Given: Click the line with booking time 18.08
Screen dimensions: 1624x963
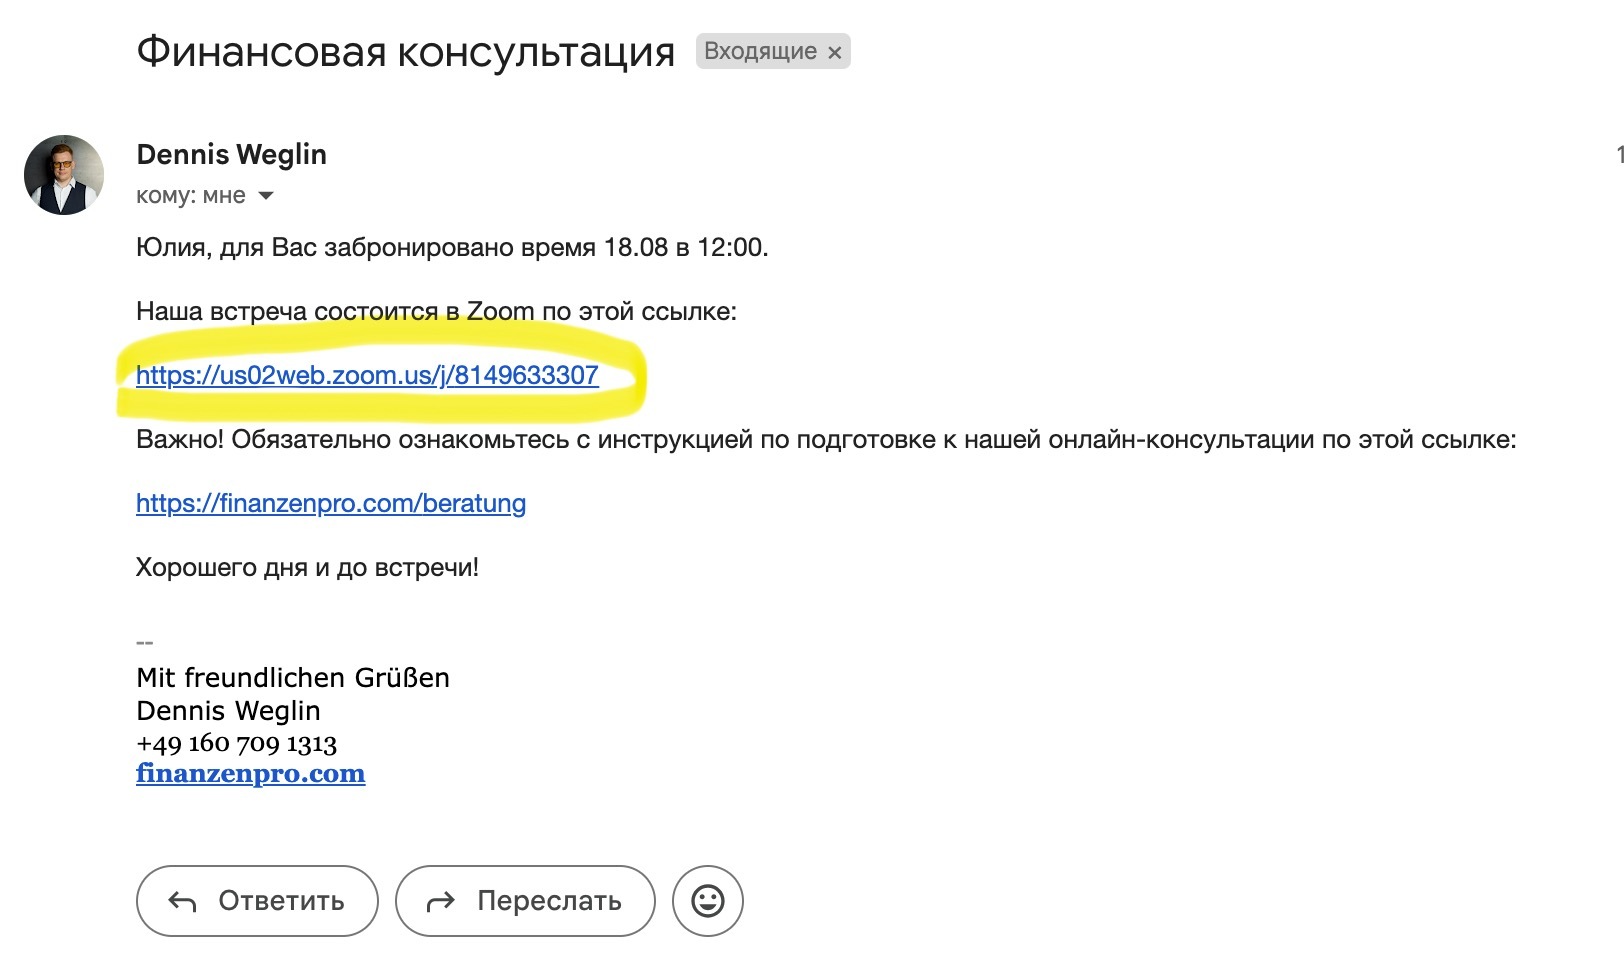Looking at the screenshot, I should point(452,247).
